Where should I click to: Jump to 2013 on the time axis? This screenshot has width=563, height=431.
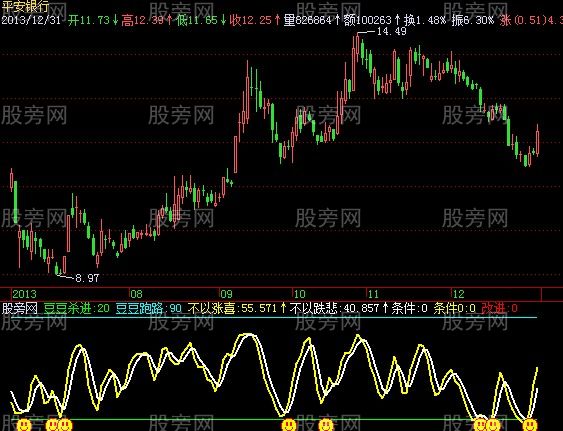(x=24, y=294)
